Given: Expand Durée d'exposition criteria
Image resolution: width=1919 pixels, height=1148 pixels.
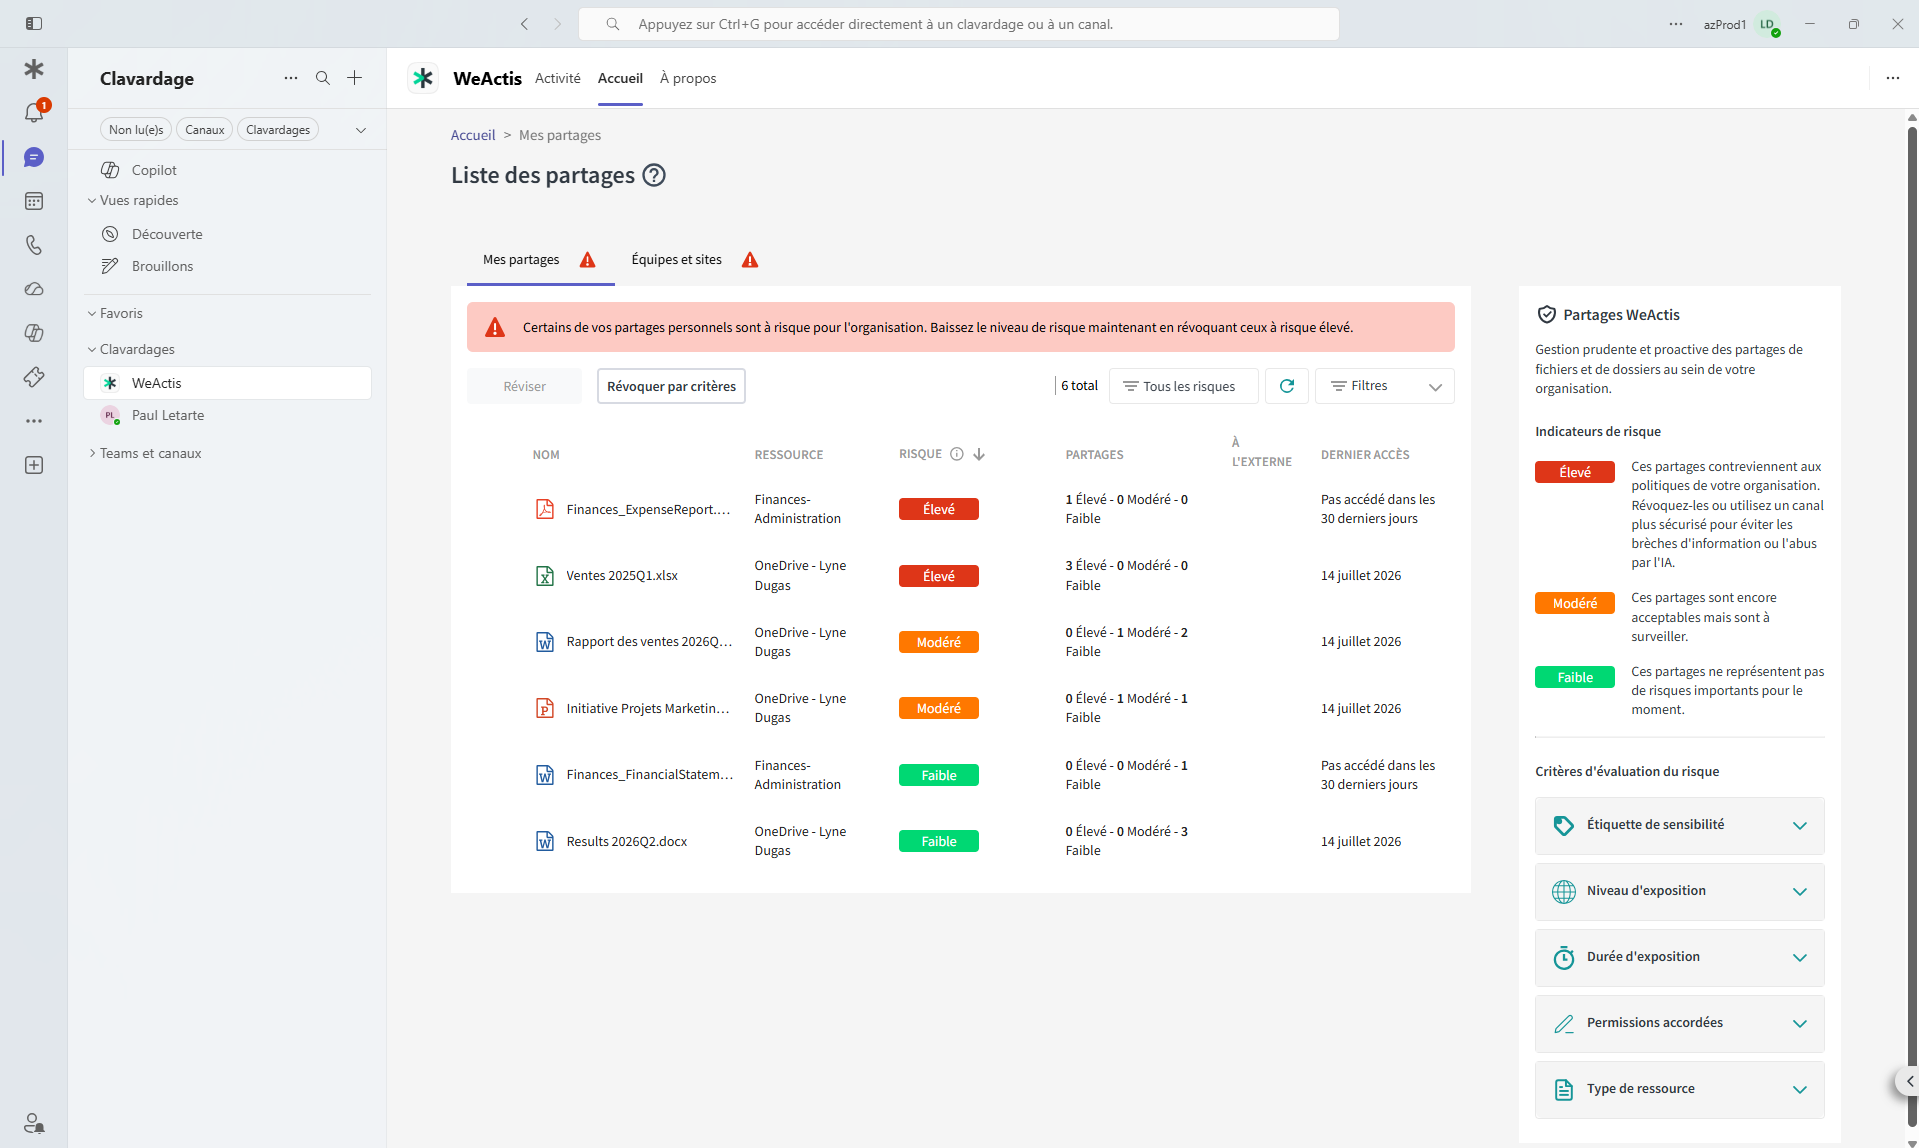Looking at the screenshot, I should pyautogui.click(x=1680, y=957).
